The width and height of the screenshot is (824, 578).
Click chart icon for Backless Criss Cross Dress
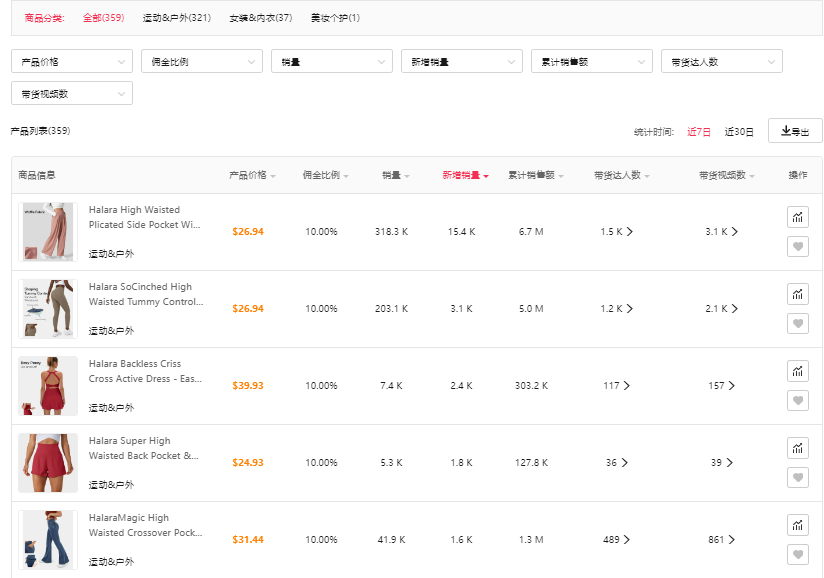click(797, 371)
